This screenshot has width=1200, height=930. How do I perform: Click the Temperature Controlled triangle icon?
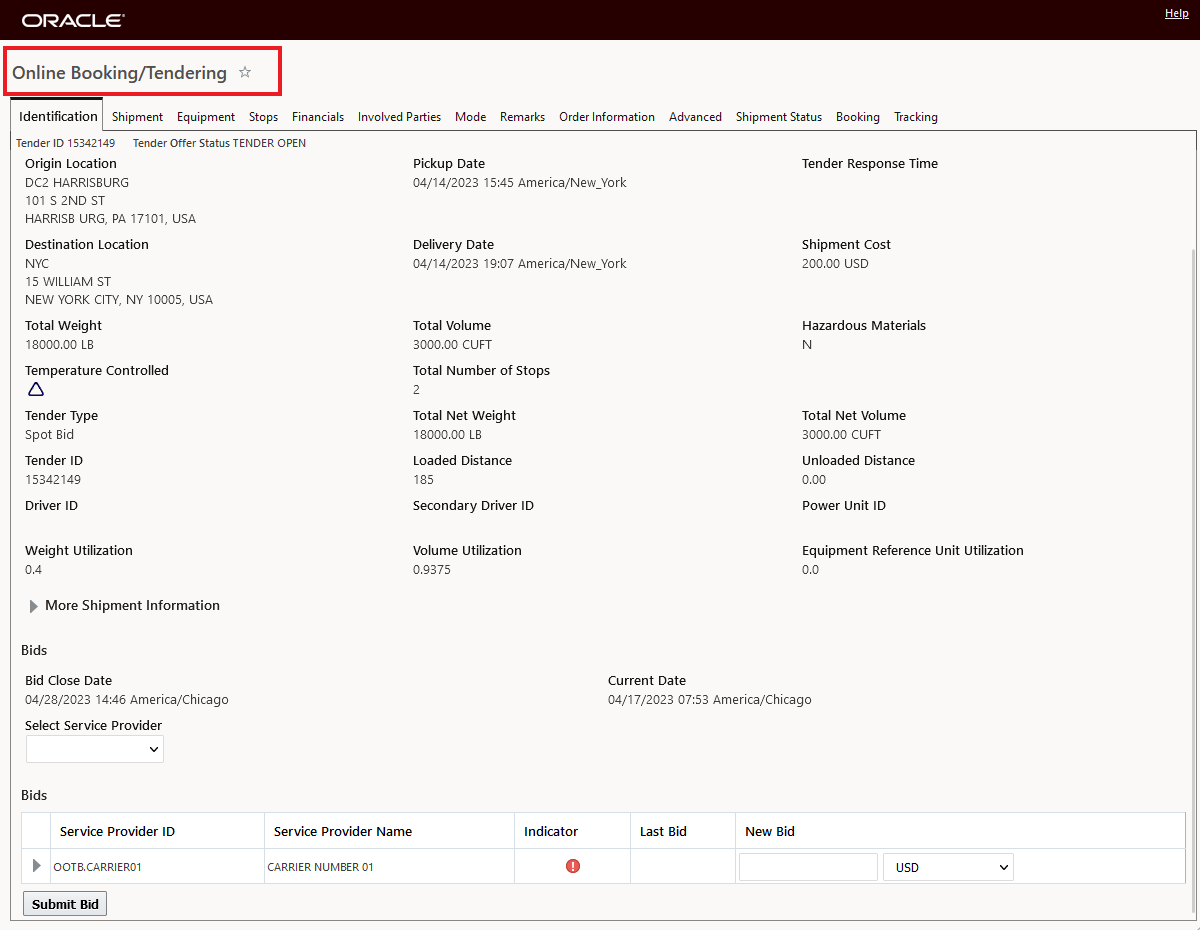[36, 390]
